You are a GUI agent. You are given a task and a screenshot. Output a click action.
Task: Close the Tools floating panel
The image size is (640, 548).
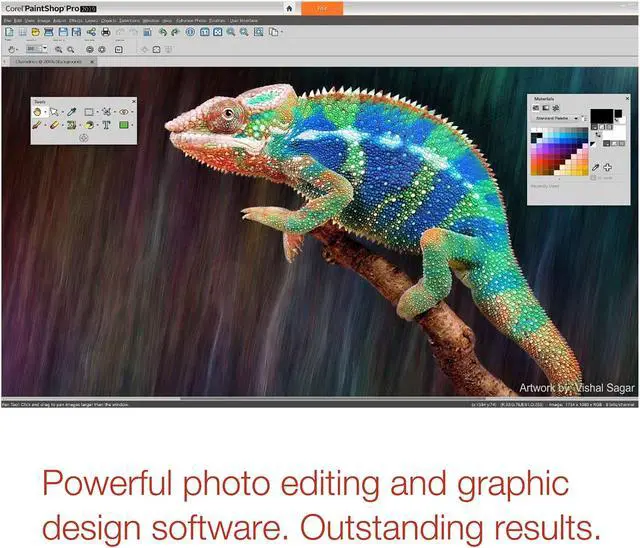133,101
